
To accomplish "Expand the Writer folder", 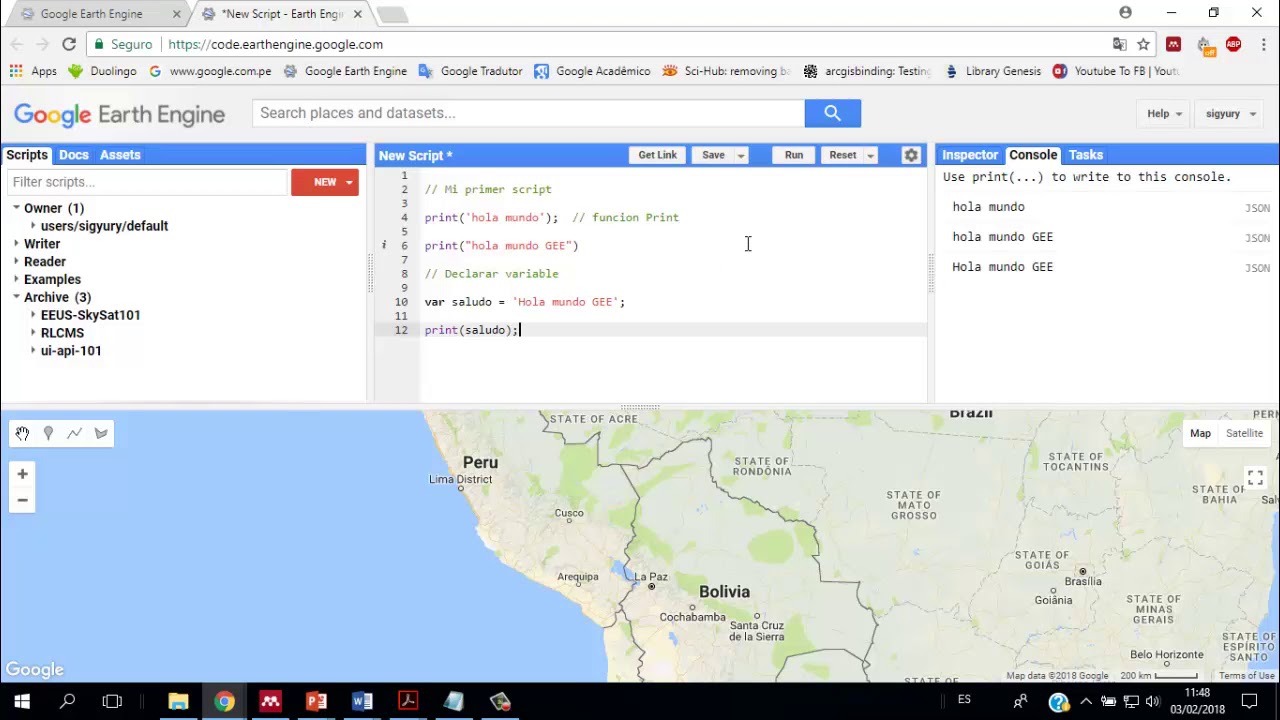I will (x=16, y=244).
